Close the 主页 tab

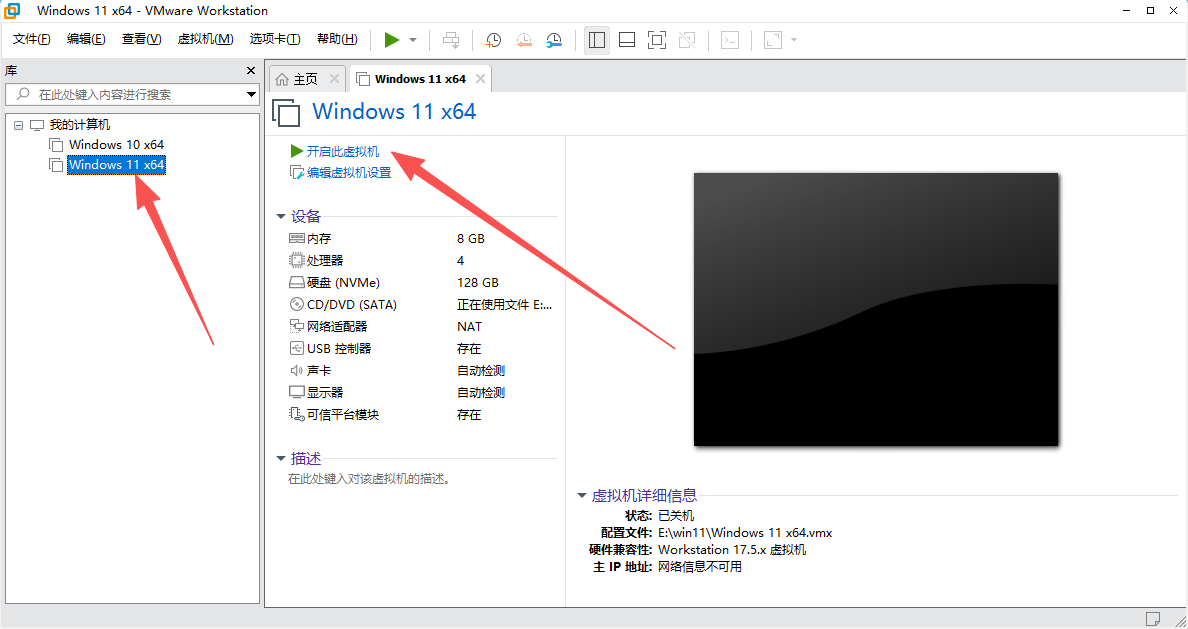[x=334, y=79]
